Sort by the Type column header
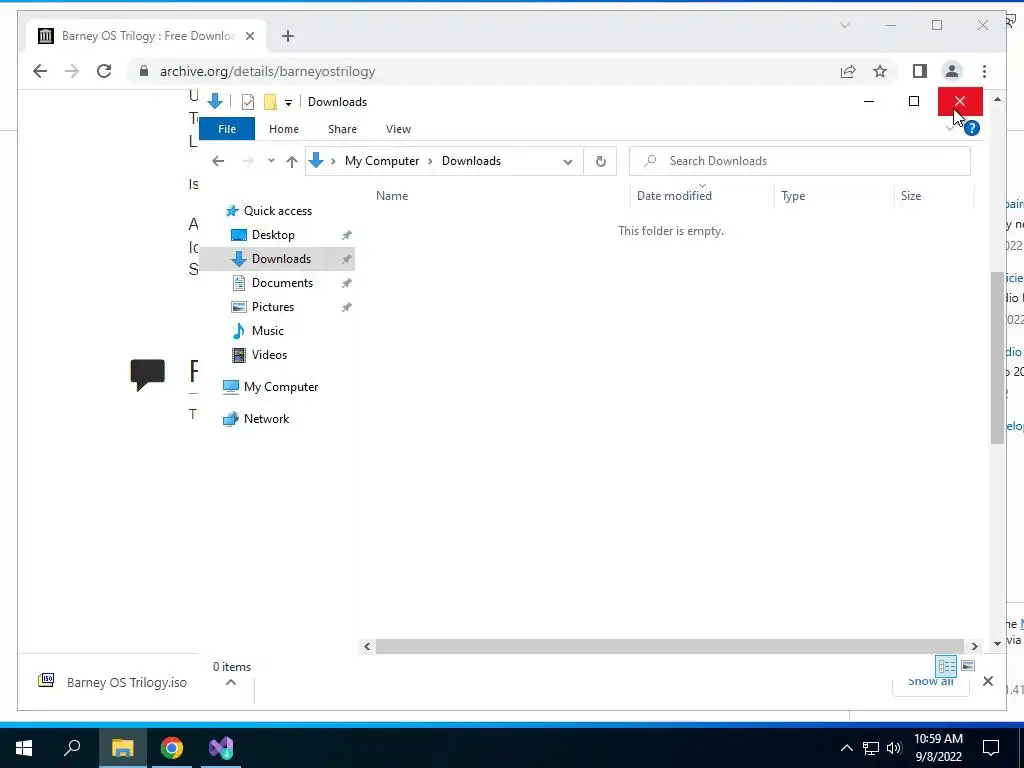 (793, 196)
